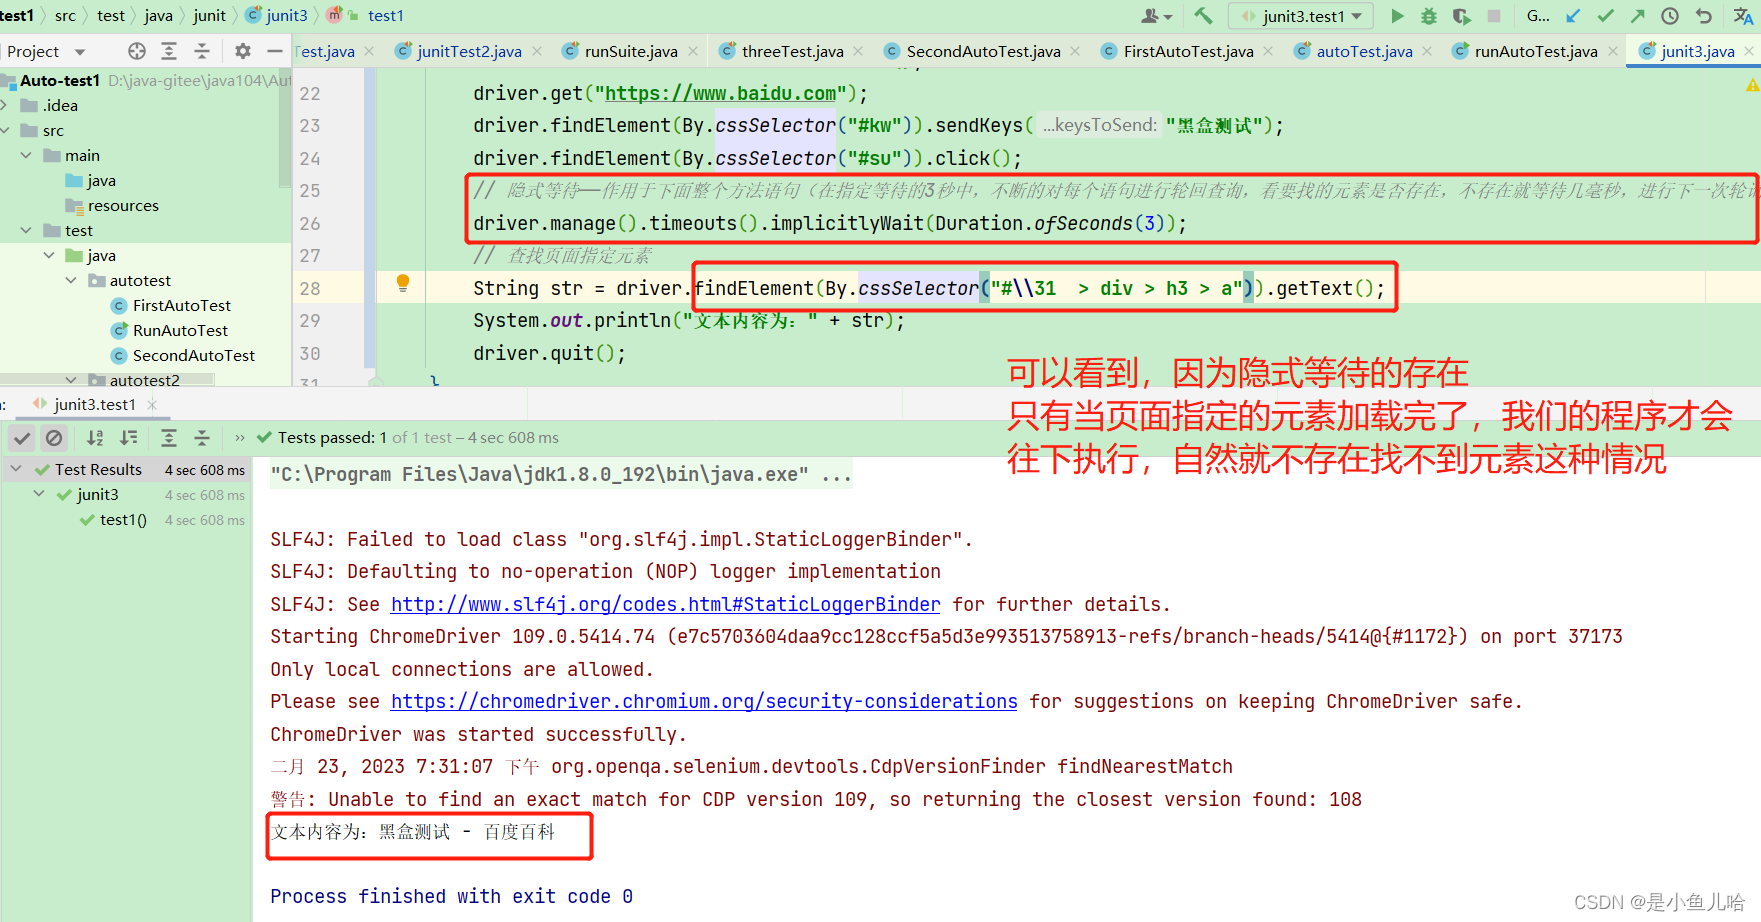This screenshot has width=1761, height=922.
Task: Sort test results by duration
Action: [x=129, y=438]
